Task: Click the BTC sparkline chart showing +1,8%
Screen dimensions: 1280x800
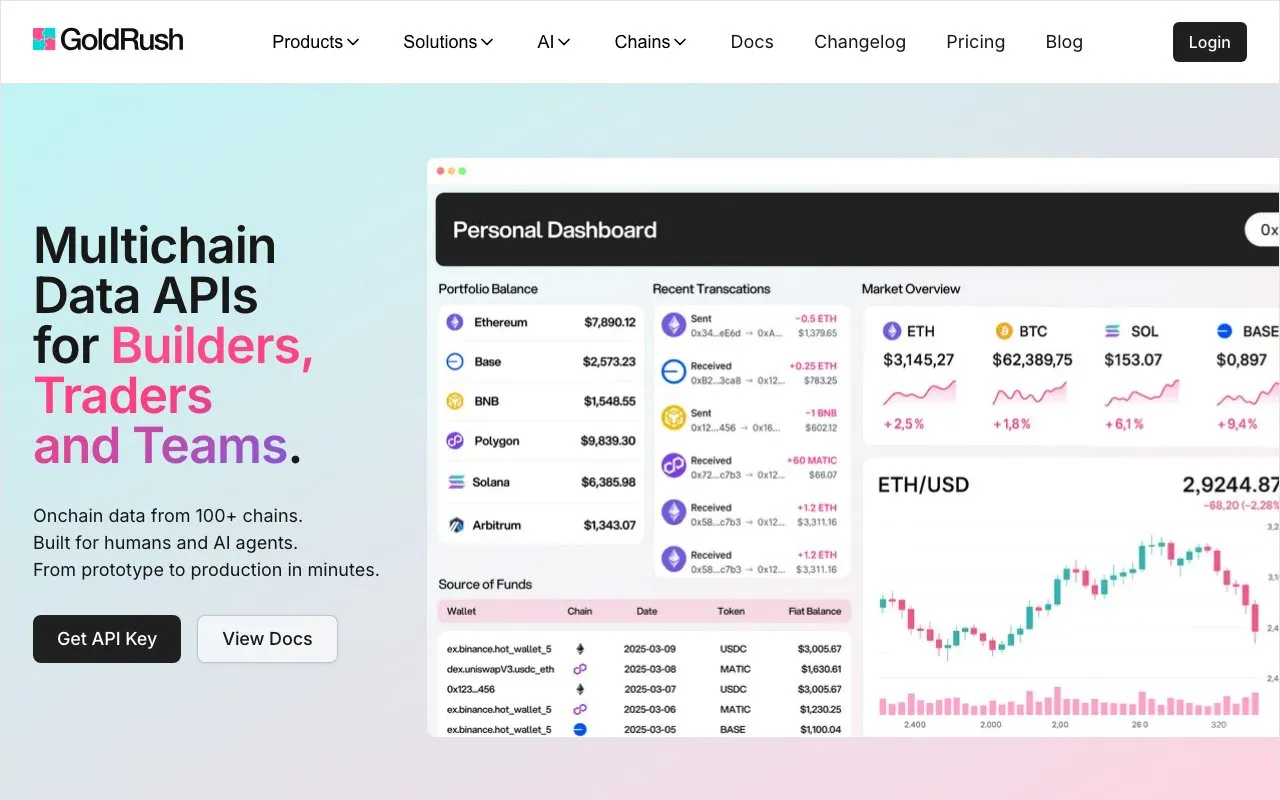Action: [x=1030, y=393]
